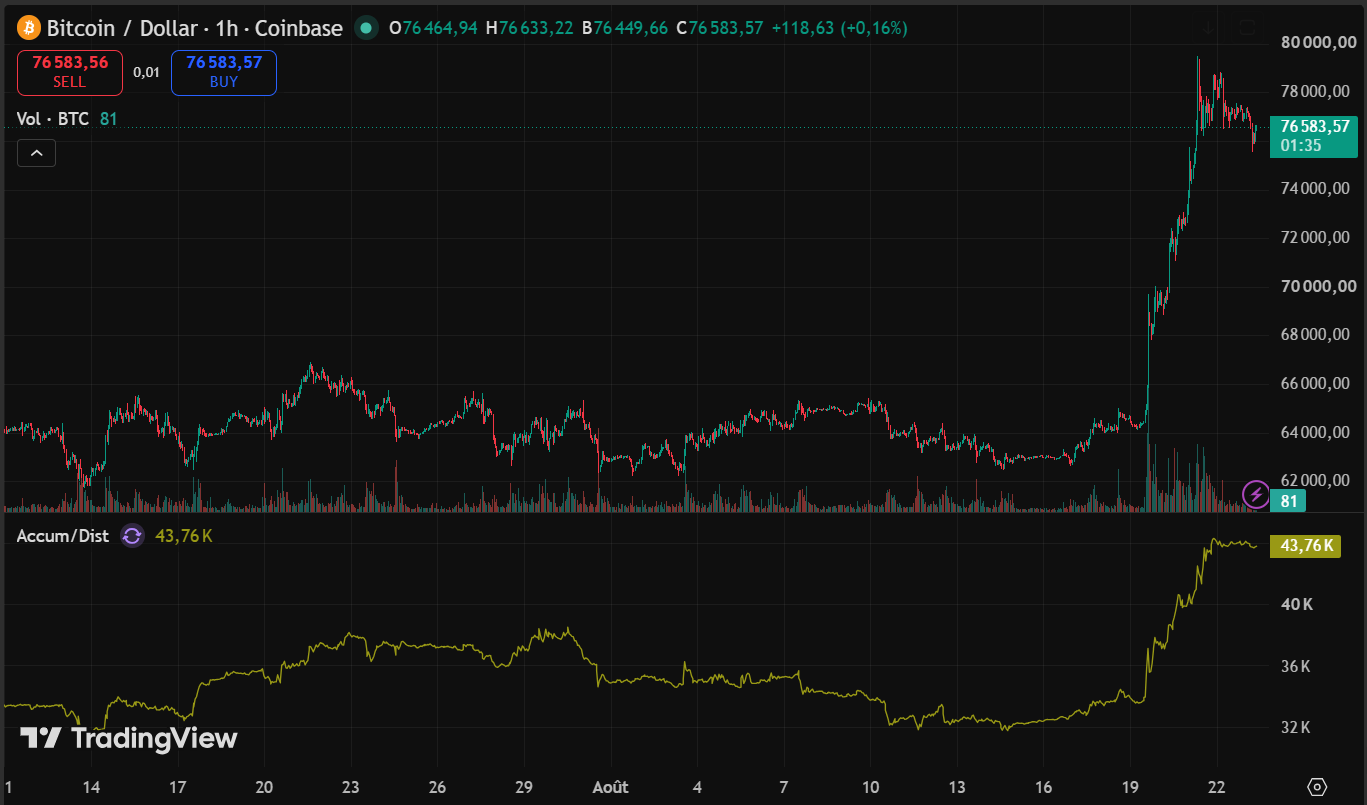This screenshot has width=1367, height=805.
Task: Click date 22 on the time axis
Action: [x=1217, y=787]
